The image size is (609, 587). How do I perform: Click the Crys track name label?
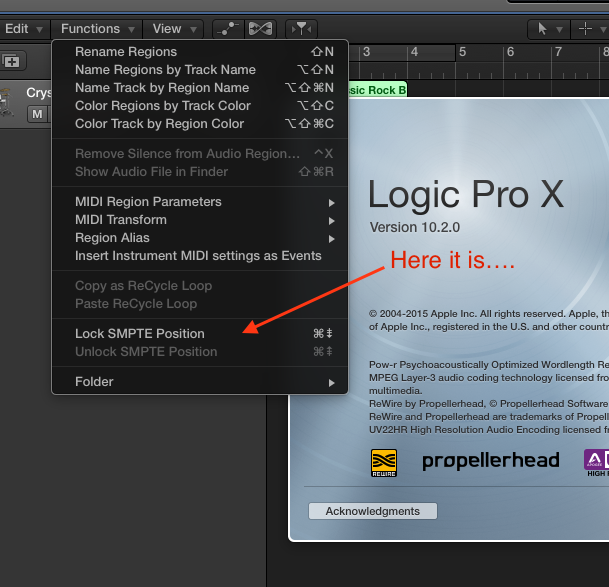[x=39, y=93]
